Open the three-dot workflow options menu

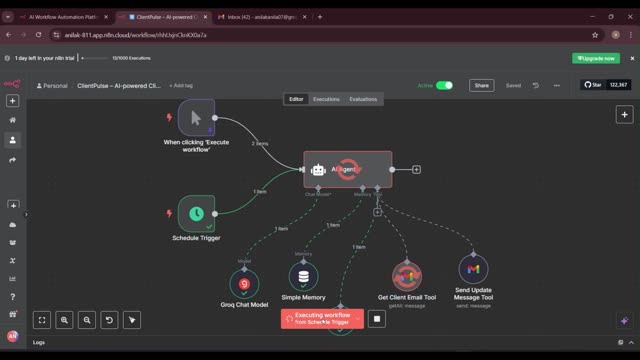tap(557, 86)
